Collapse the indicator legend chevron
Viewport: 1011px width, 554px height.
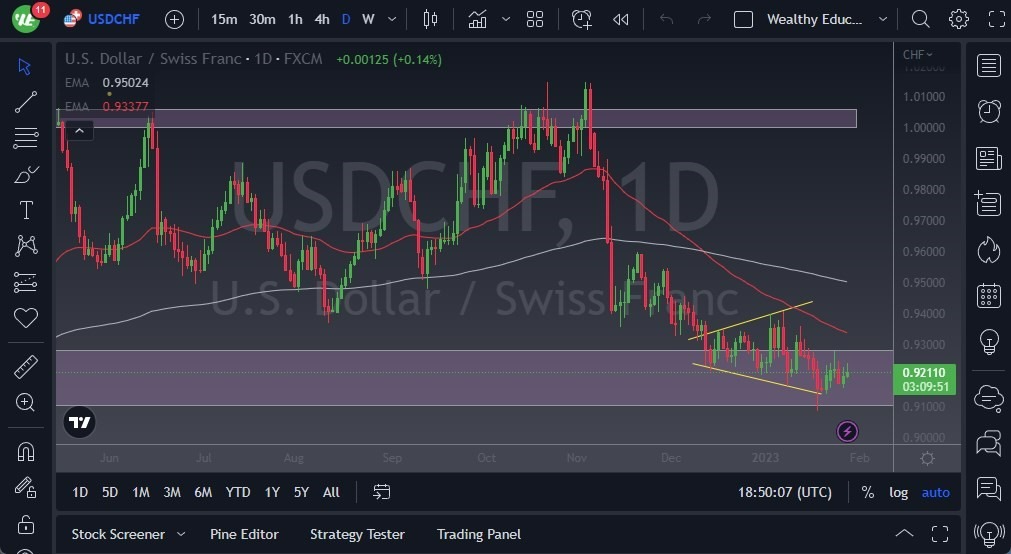click(x=79, y=131)
